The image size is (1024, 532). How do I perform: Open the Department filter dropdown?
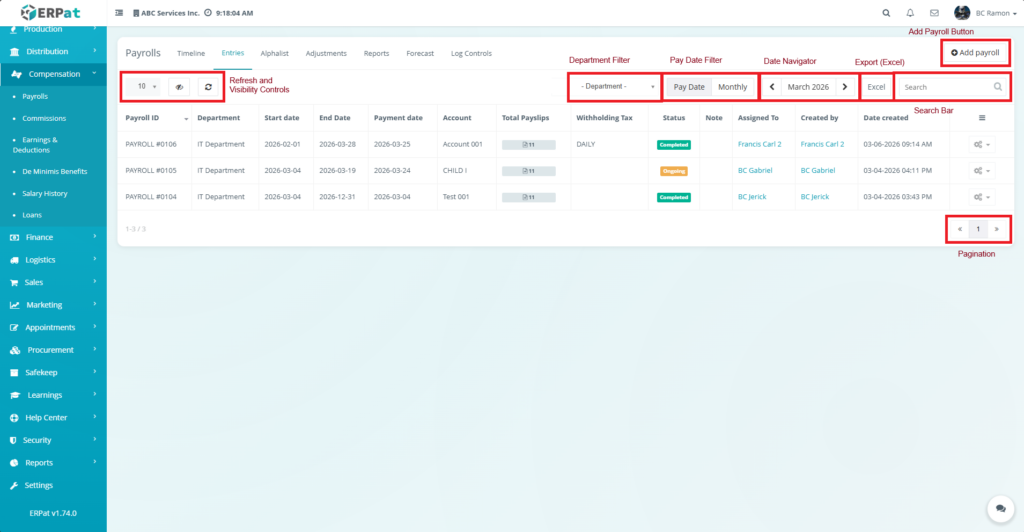point(614,87)
